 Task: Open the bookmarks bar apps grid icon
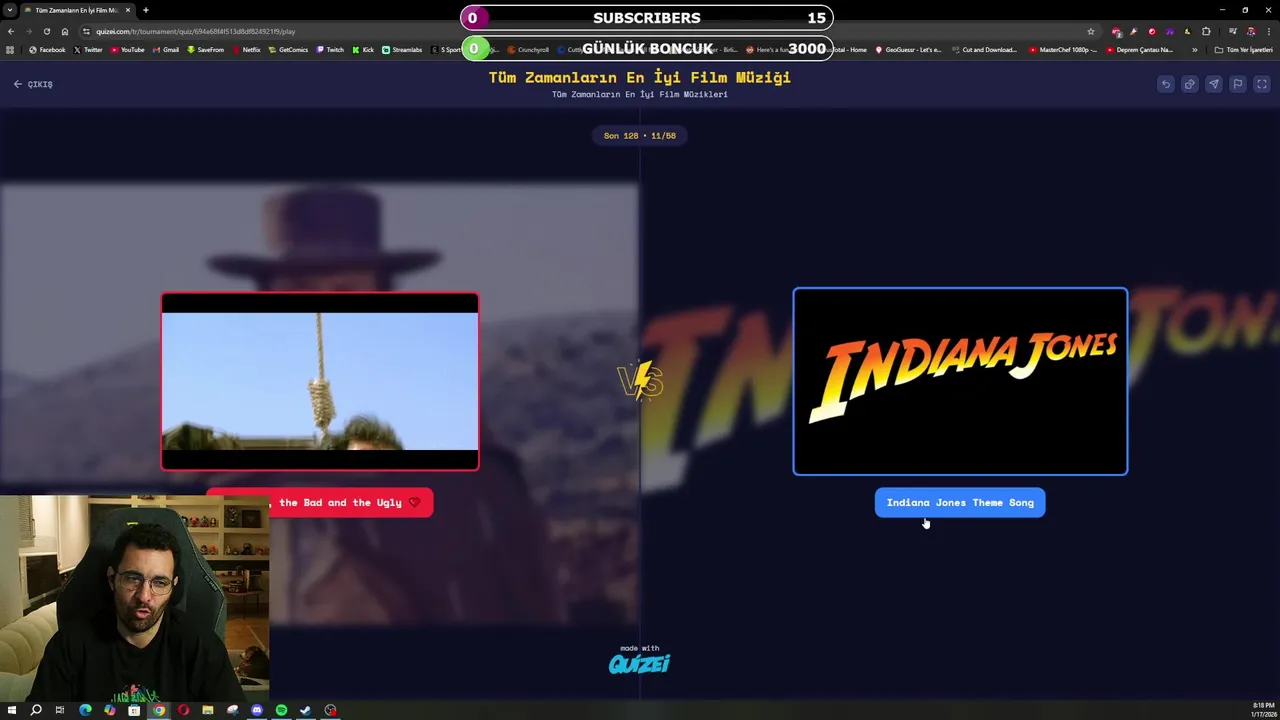click(10, 50)
